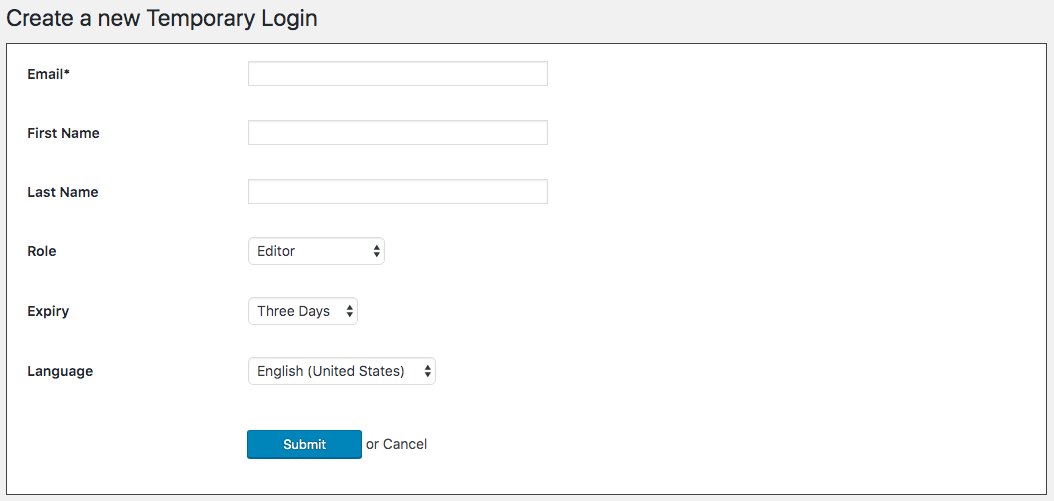1054x501 pixels.
Task: Click the First Name label
Action: tap(63, 133)
